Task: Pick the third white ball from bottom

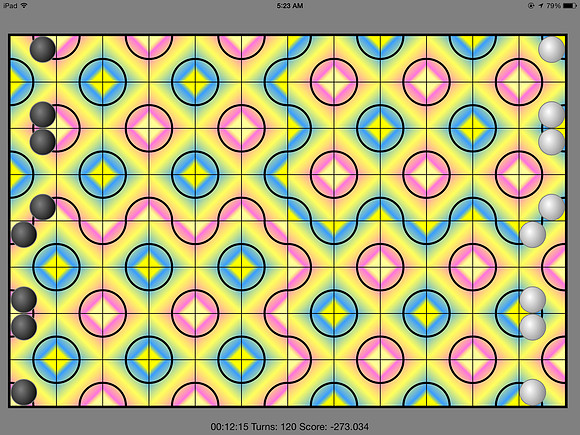Action: 533,299
